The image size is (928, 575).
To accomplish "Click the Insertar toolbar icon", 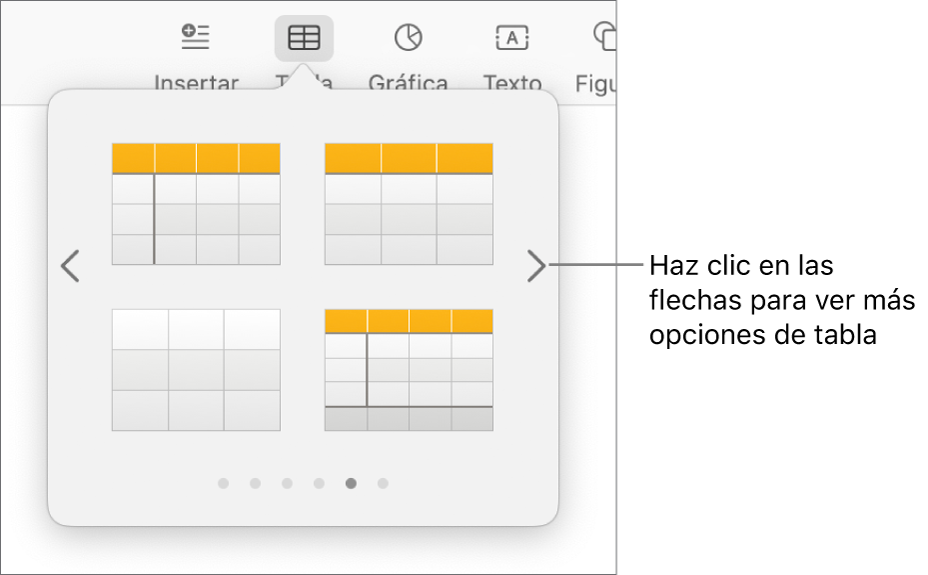I will 195,38.
